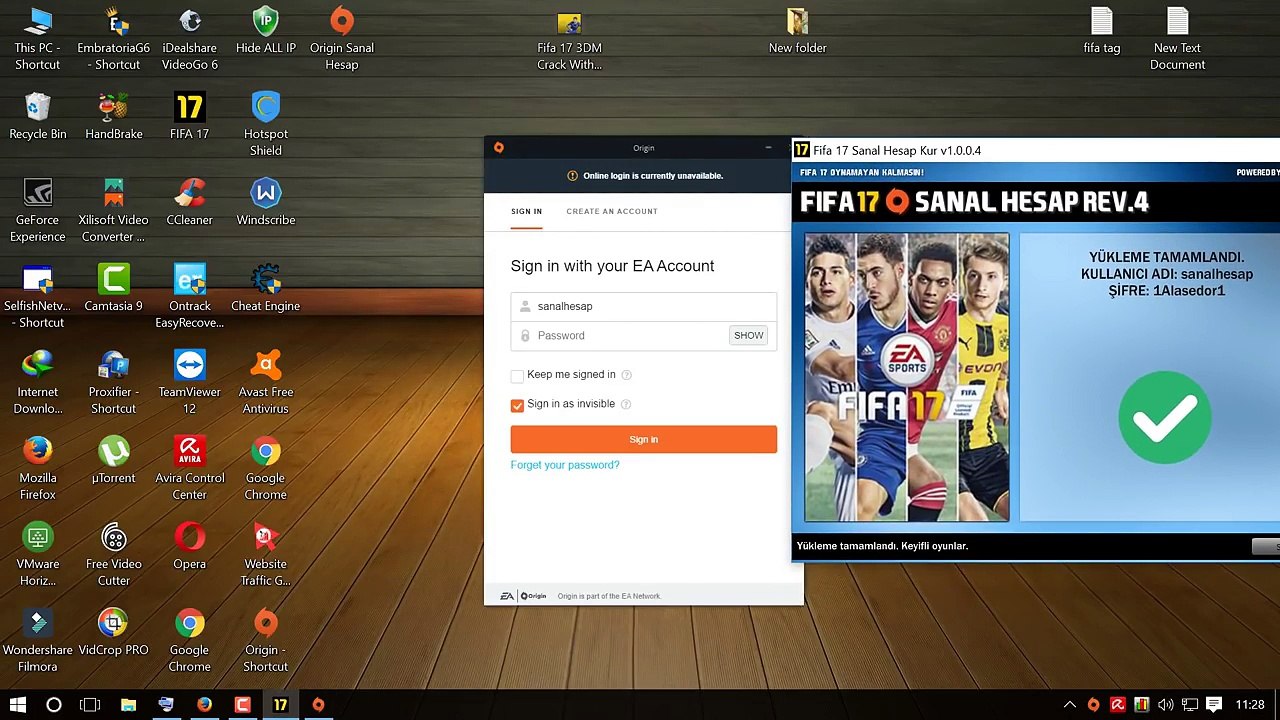Select the New folder desktop icon

(797, 32)
